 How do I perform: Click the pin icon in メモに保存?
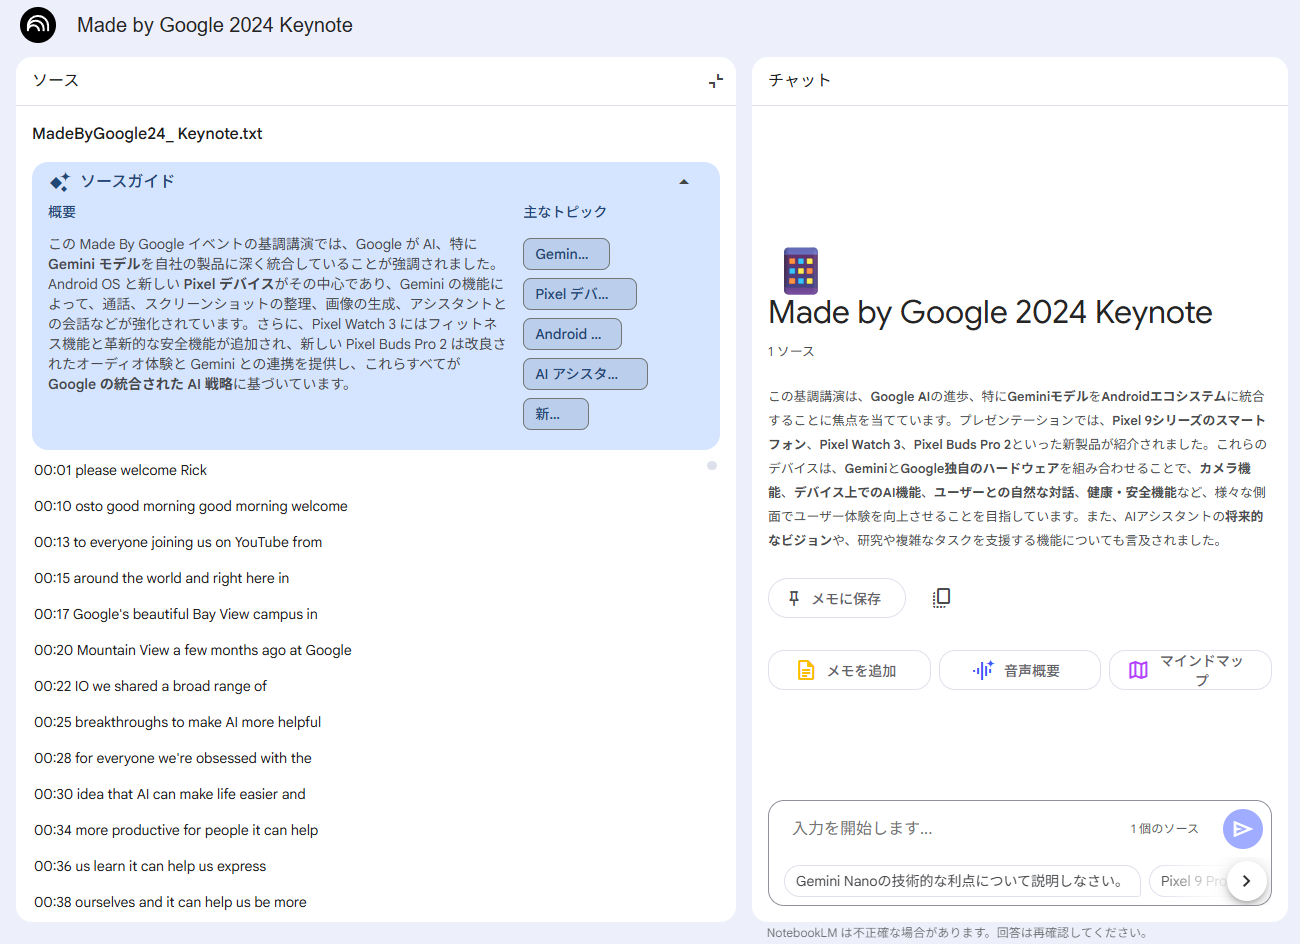tap(794, 598)
